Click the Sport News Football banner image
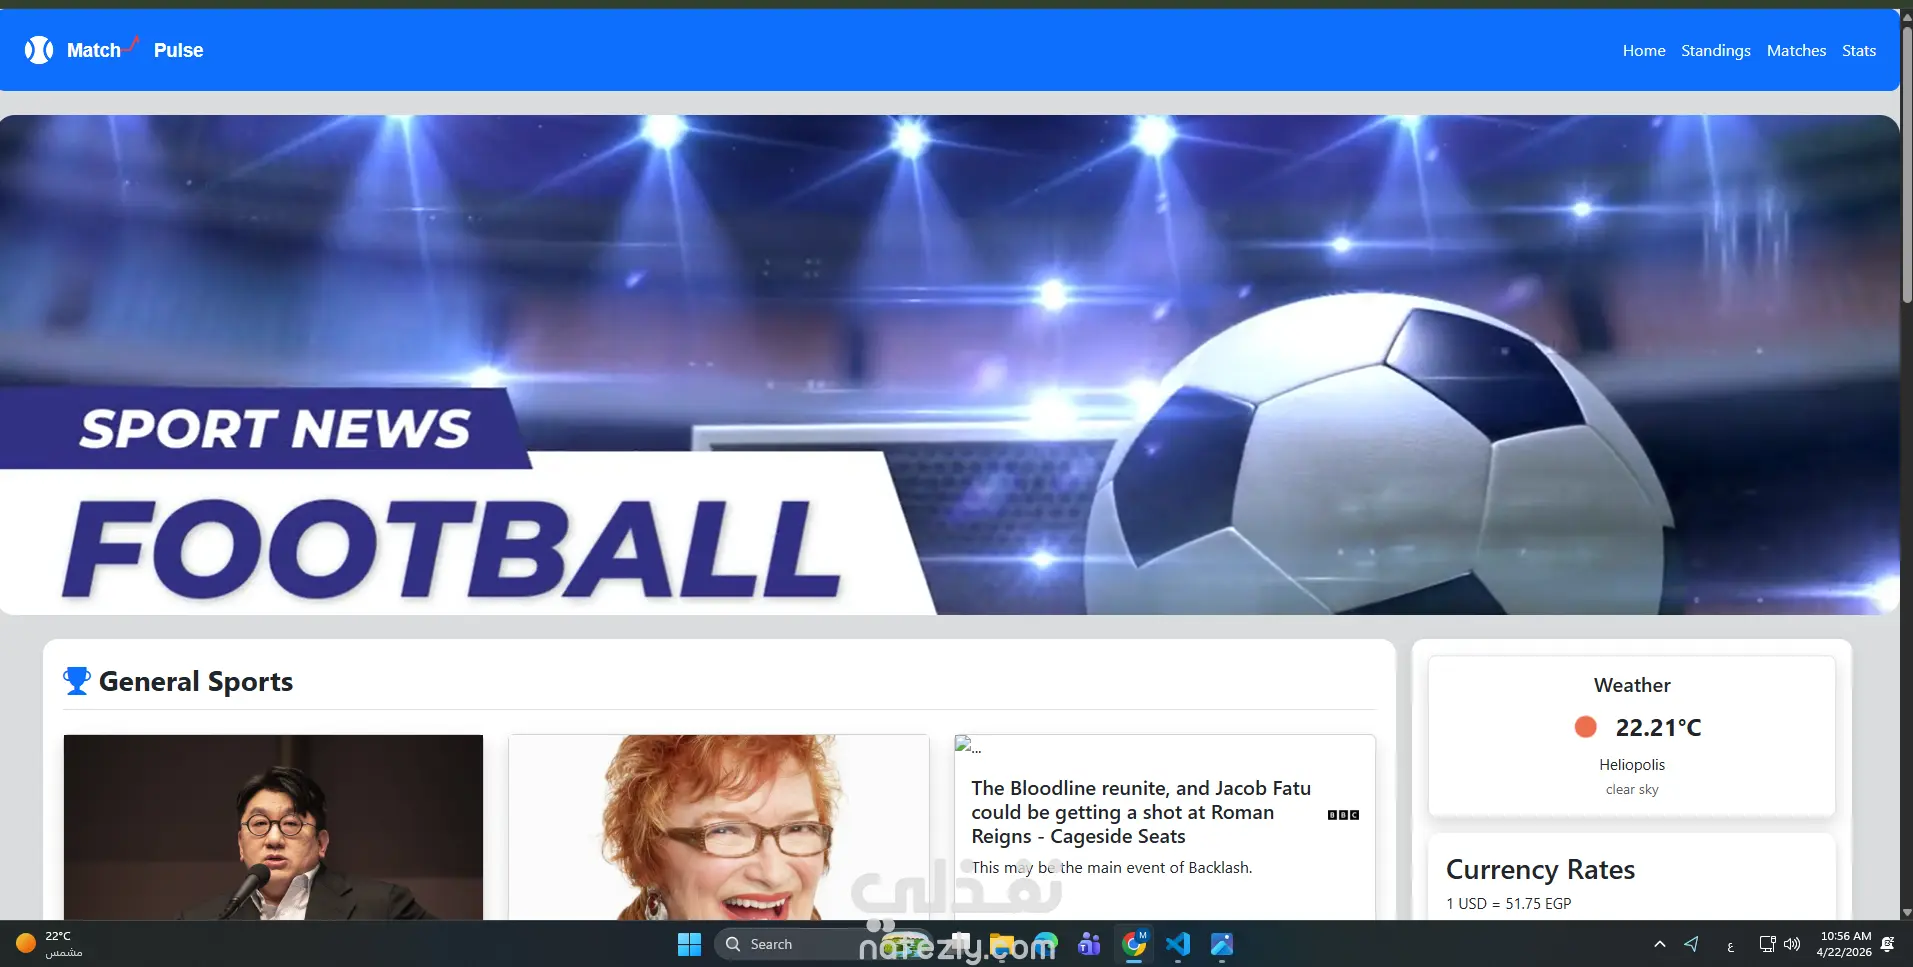Viewport: 1913px width, 967px height. (x=949, y=365)
